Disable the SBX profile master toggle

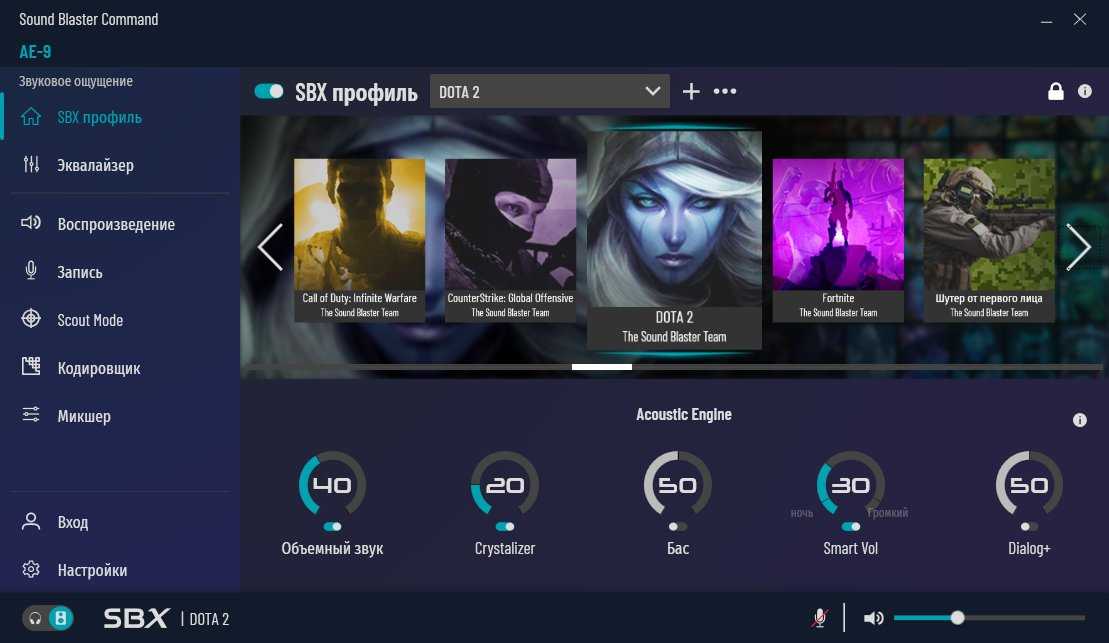tap(269, 92)
